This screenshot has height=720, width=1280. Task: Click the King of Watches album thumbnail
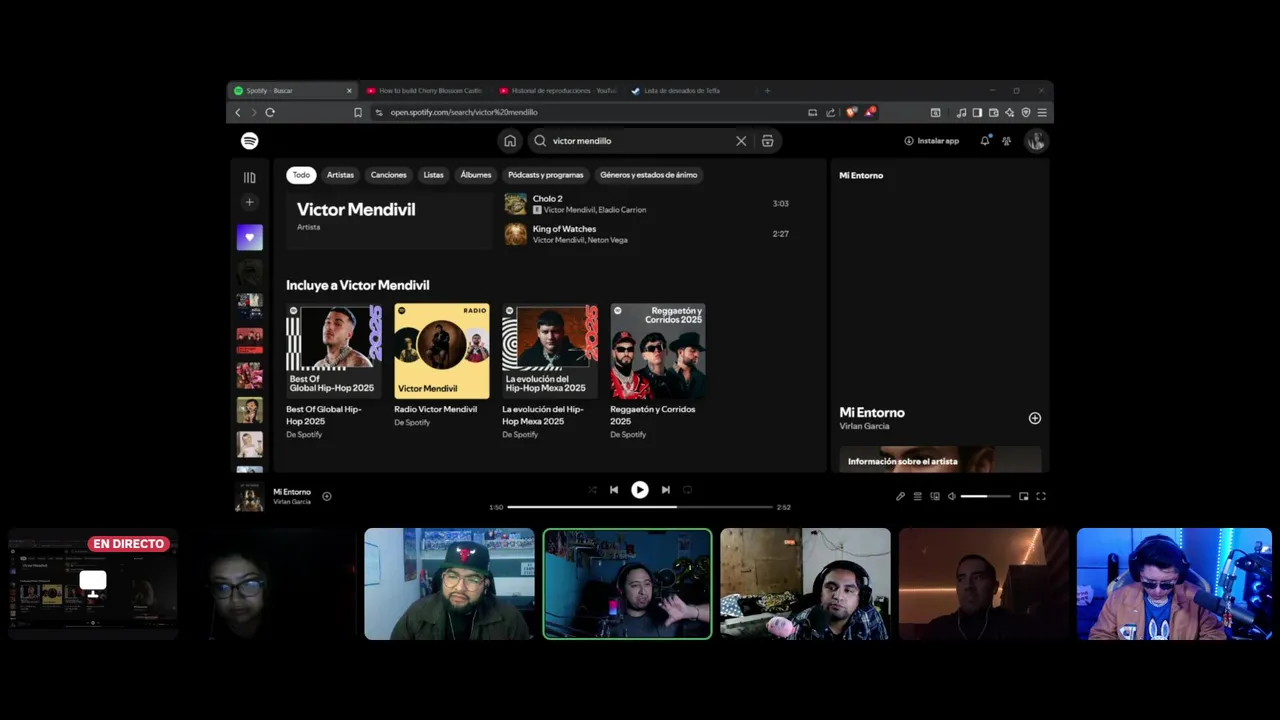pyautogui.click(x=515, y=234)
